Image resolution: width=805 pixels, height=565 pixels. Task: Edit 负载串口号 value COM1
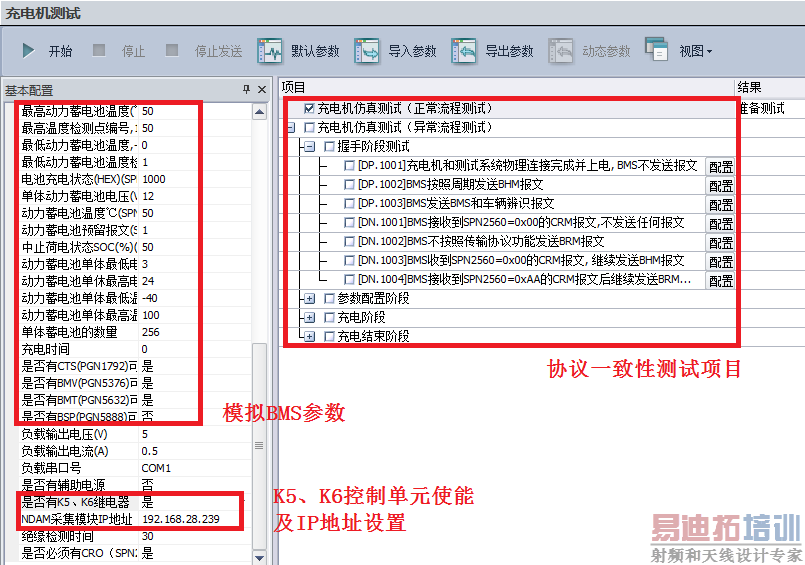pyautogui.click(x=195, y=468)
